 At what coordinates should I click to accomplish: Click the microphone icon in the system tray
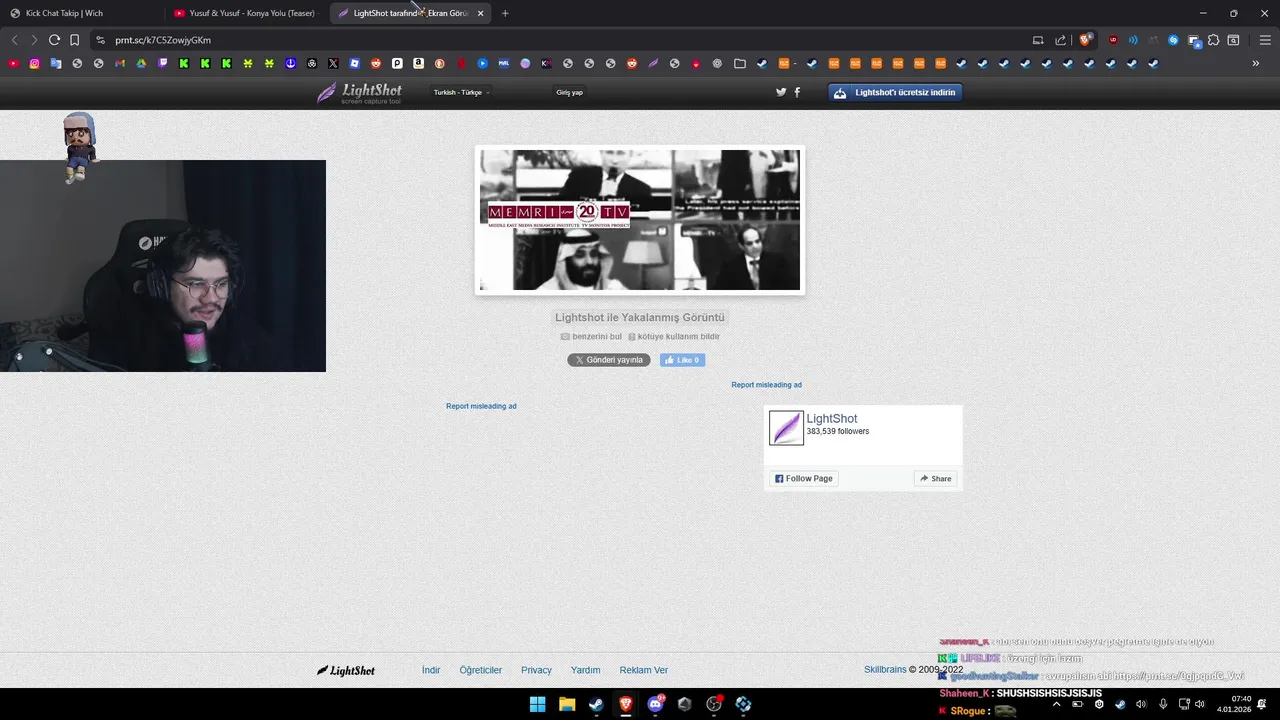(1162, 704)
